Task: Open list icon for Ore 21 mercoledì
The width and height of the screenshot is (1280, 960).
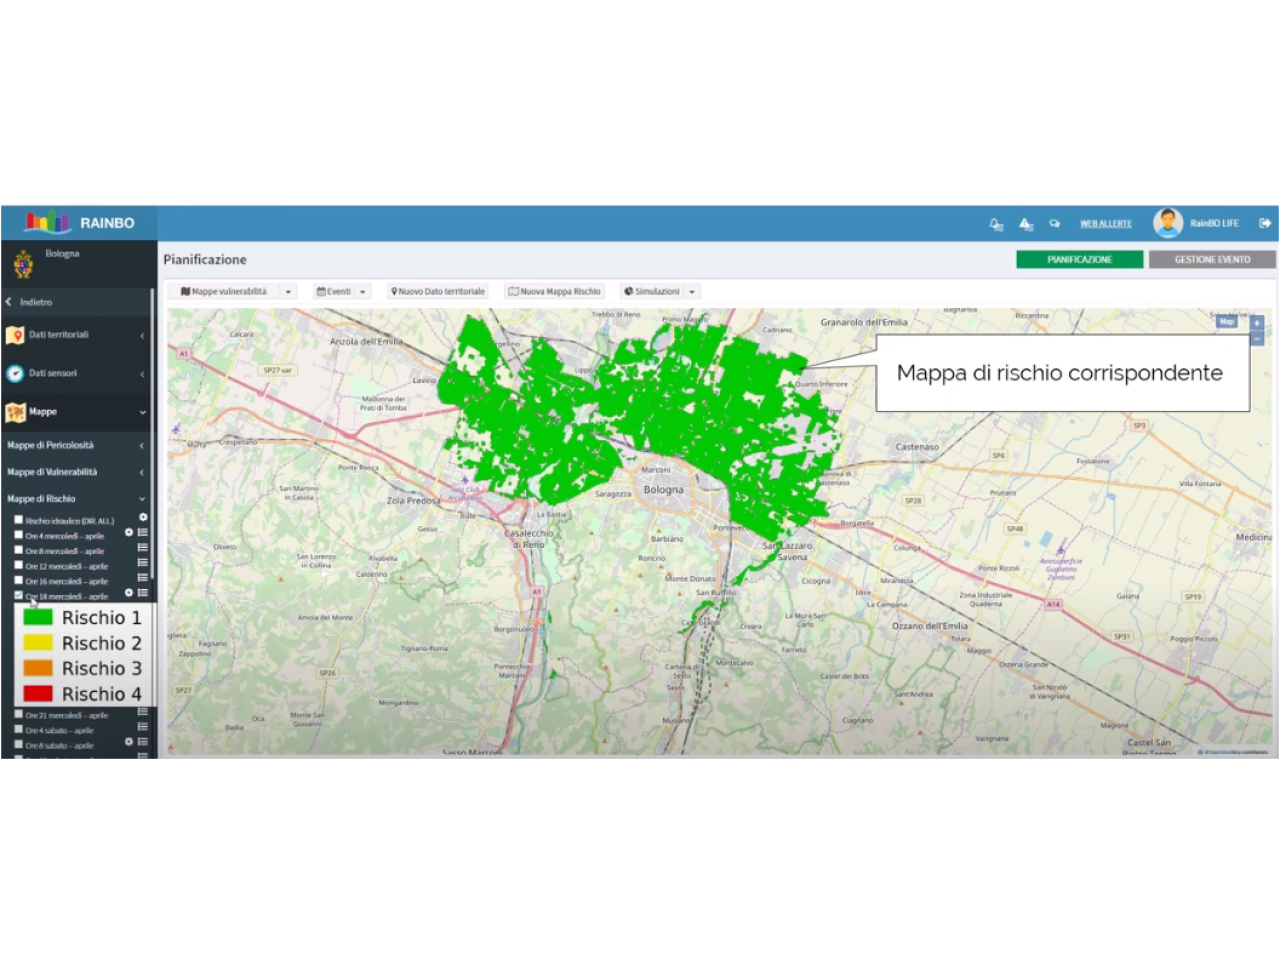Action: tap(143, 712)
